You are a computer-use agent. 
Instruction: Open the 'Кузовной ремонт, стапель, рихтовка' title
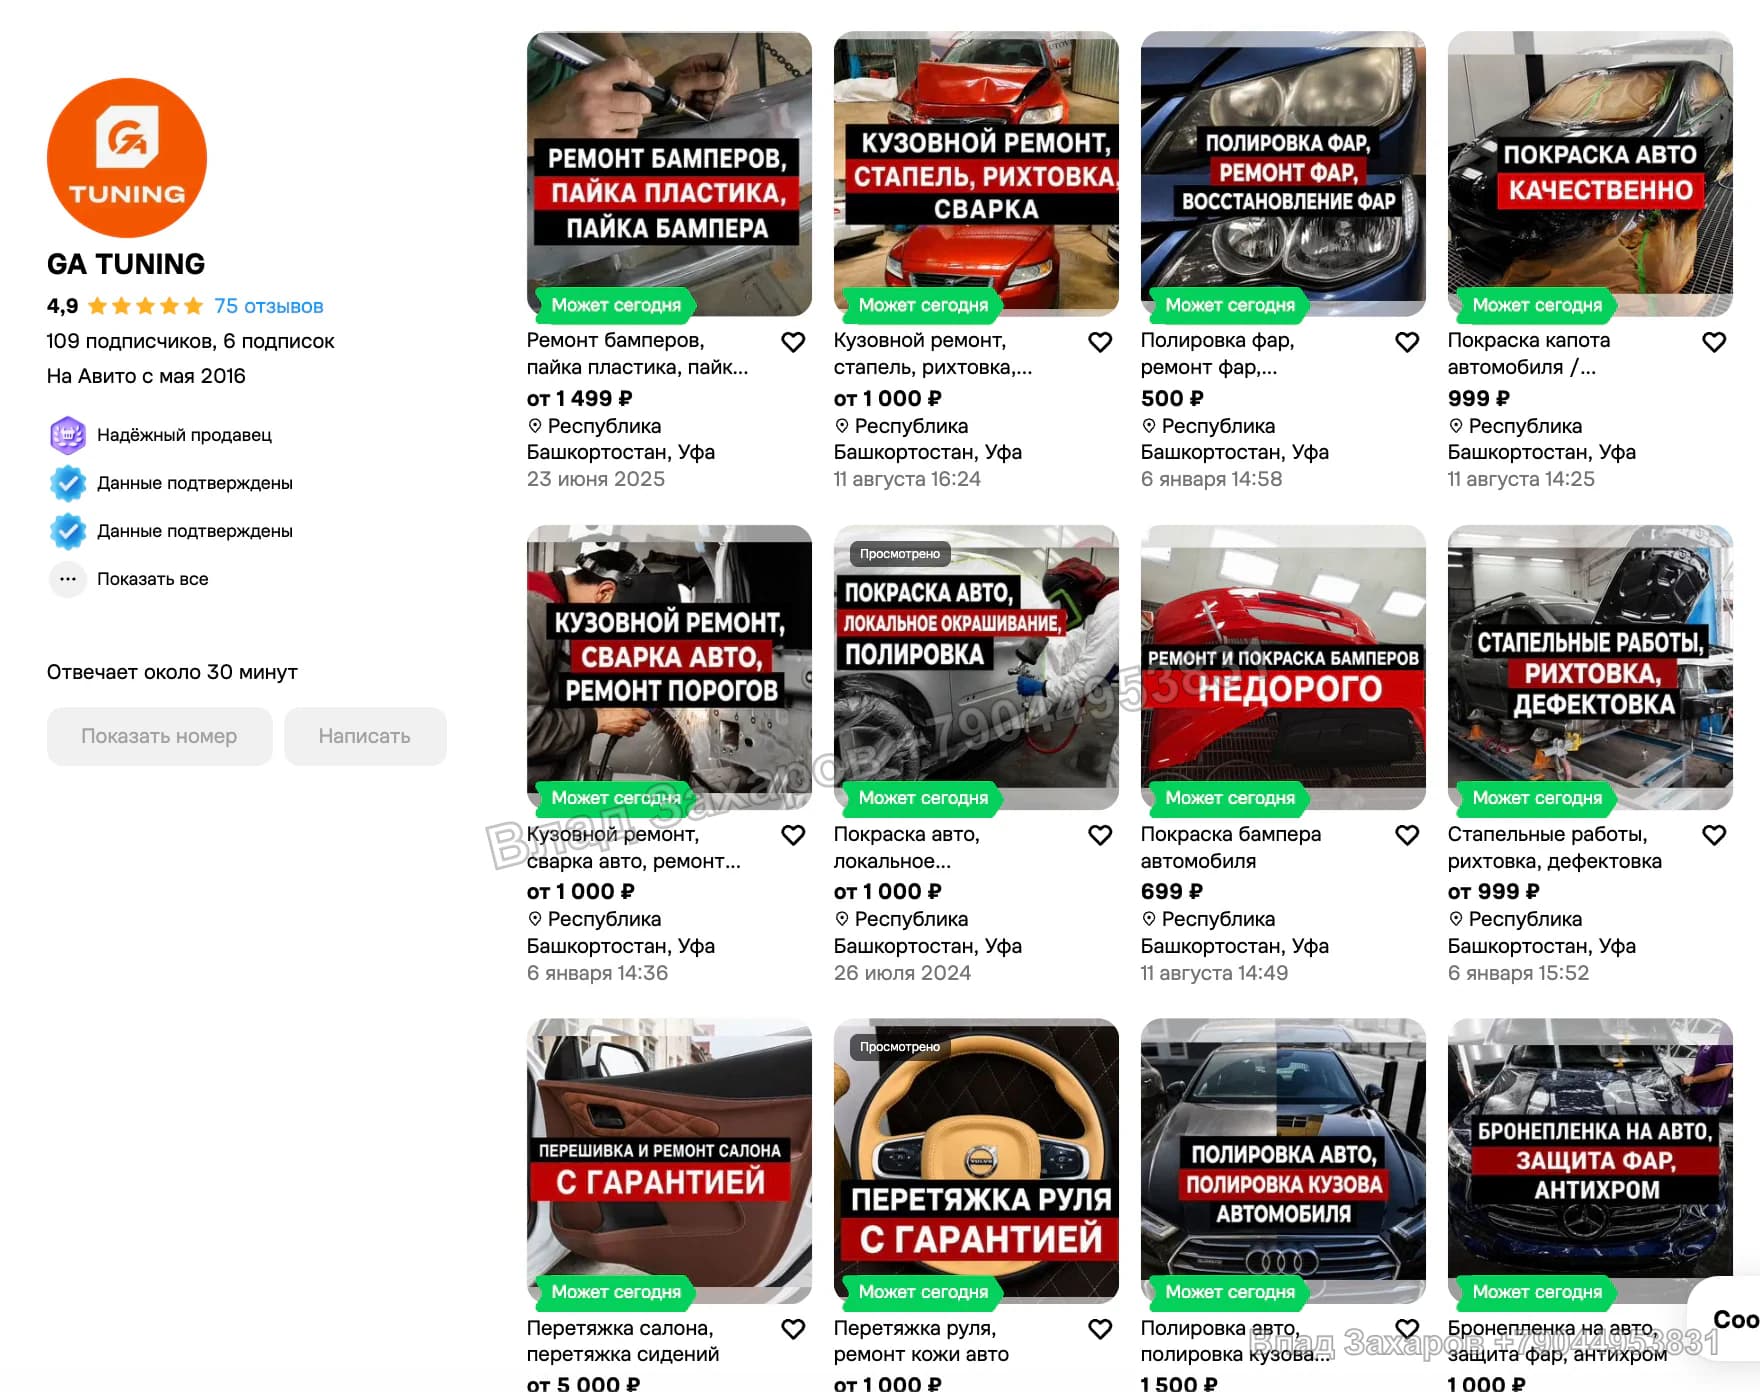(933, 354)
